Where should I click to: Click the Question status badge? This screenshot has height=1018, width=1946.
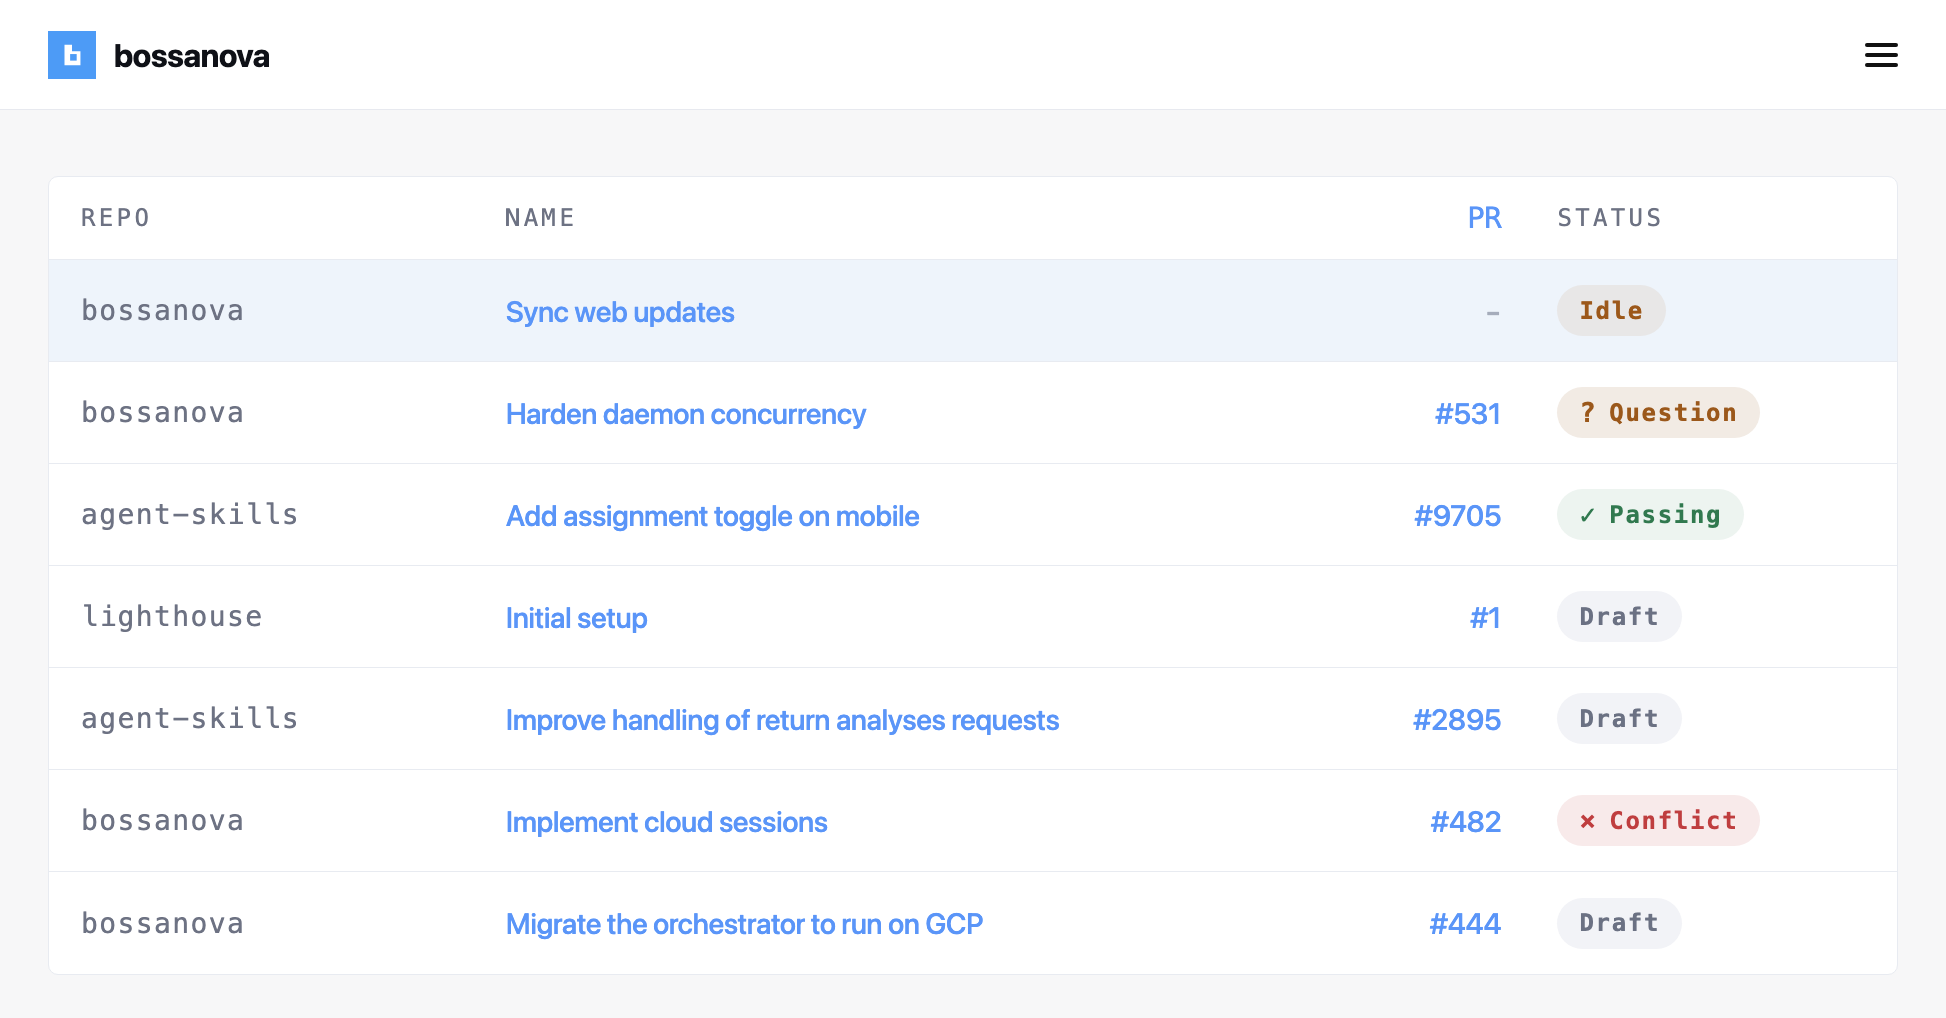pos(1658,413)
